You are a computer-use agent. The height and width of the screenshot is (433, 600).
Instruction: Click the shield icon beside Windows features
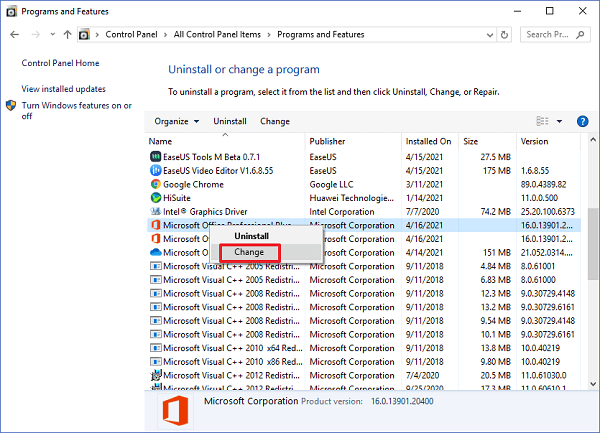click(11, 106)
